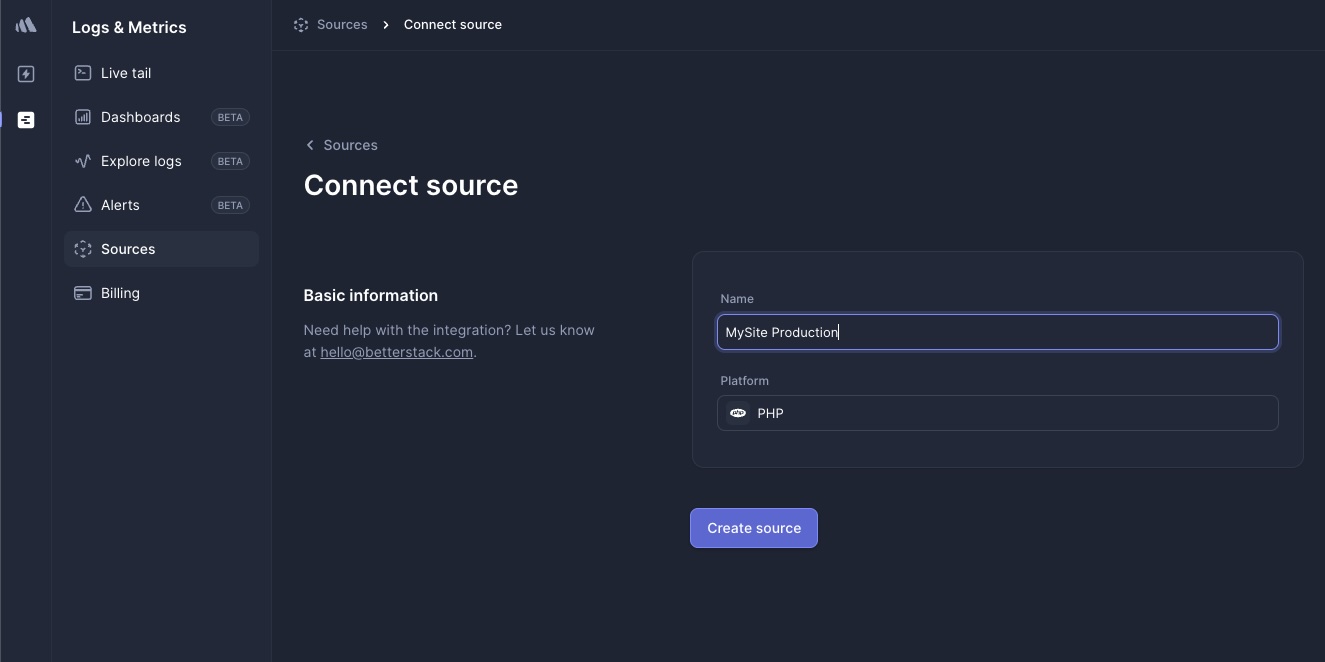Click the Dashboards chart icon
1325x662 pixels.
pyautogui.click(x=83, y=117)
